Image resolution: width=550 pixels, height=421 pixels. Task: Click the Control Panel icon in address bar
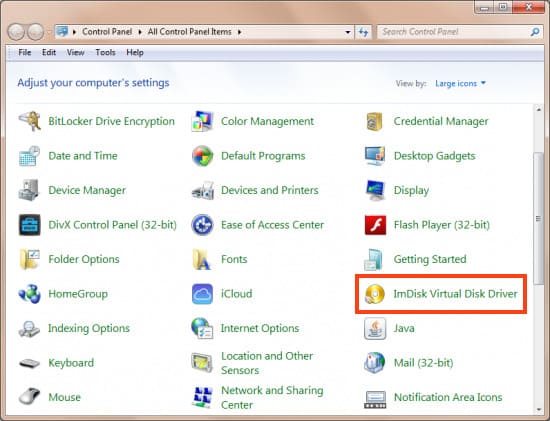coord(62,32)
